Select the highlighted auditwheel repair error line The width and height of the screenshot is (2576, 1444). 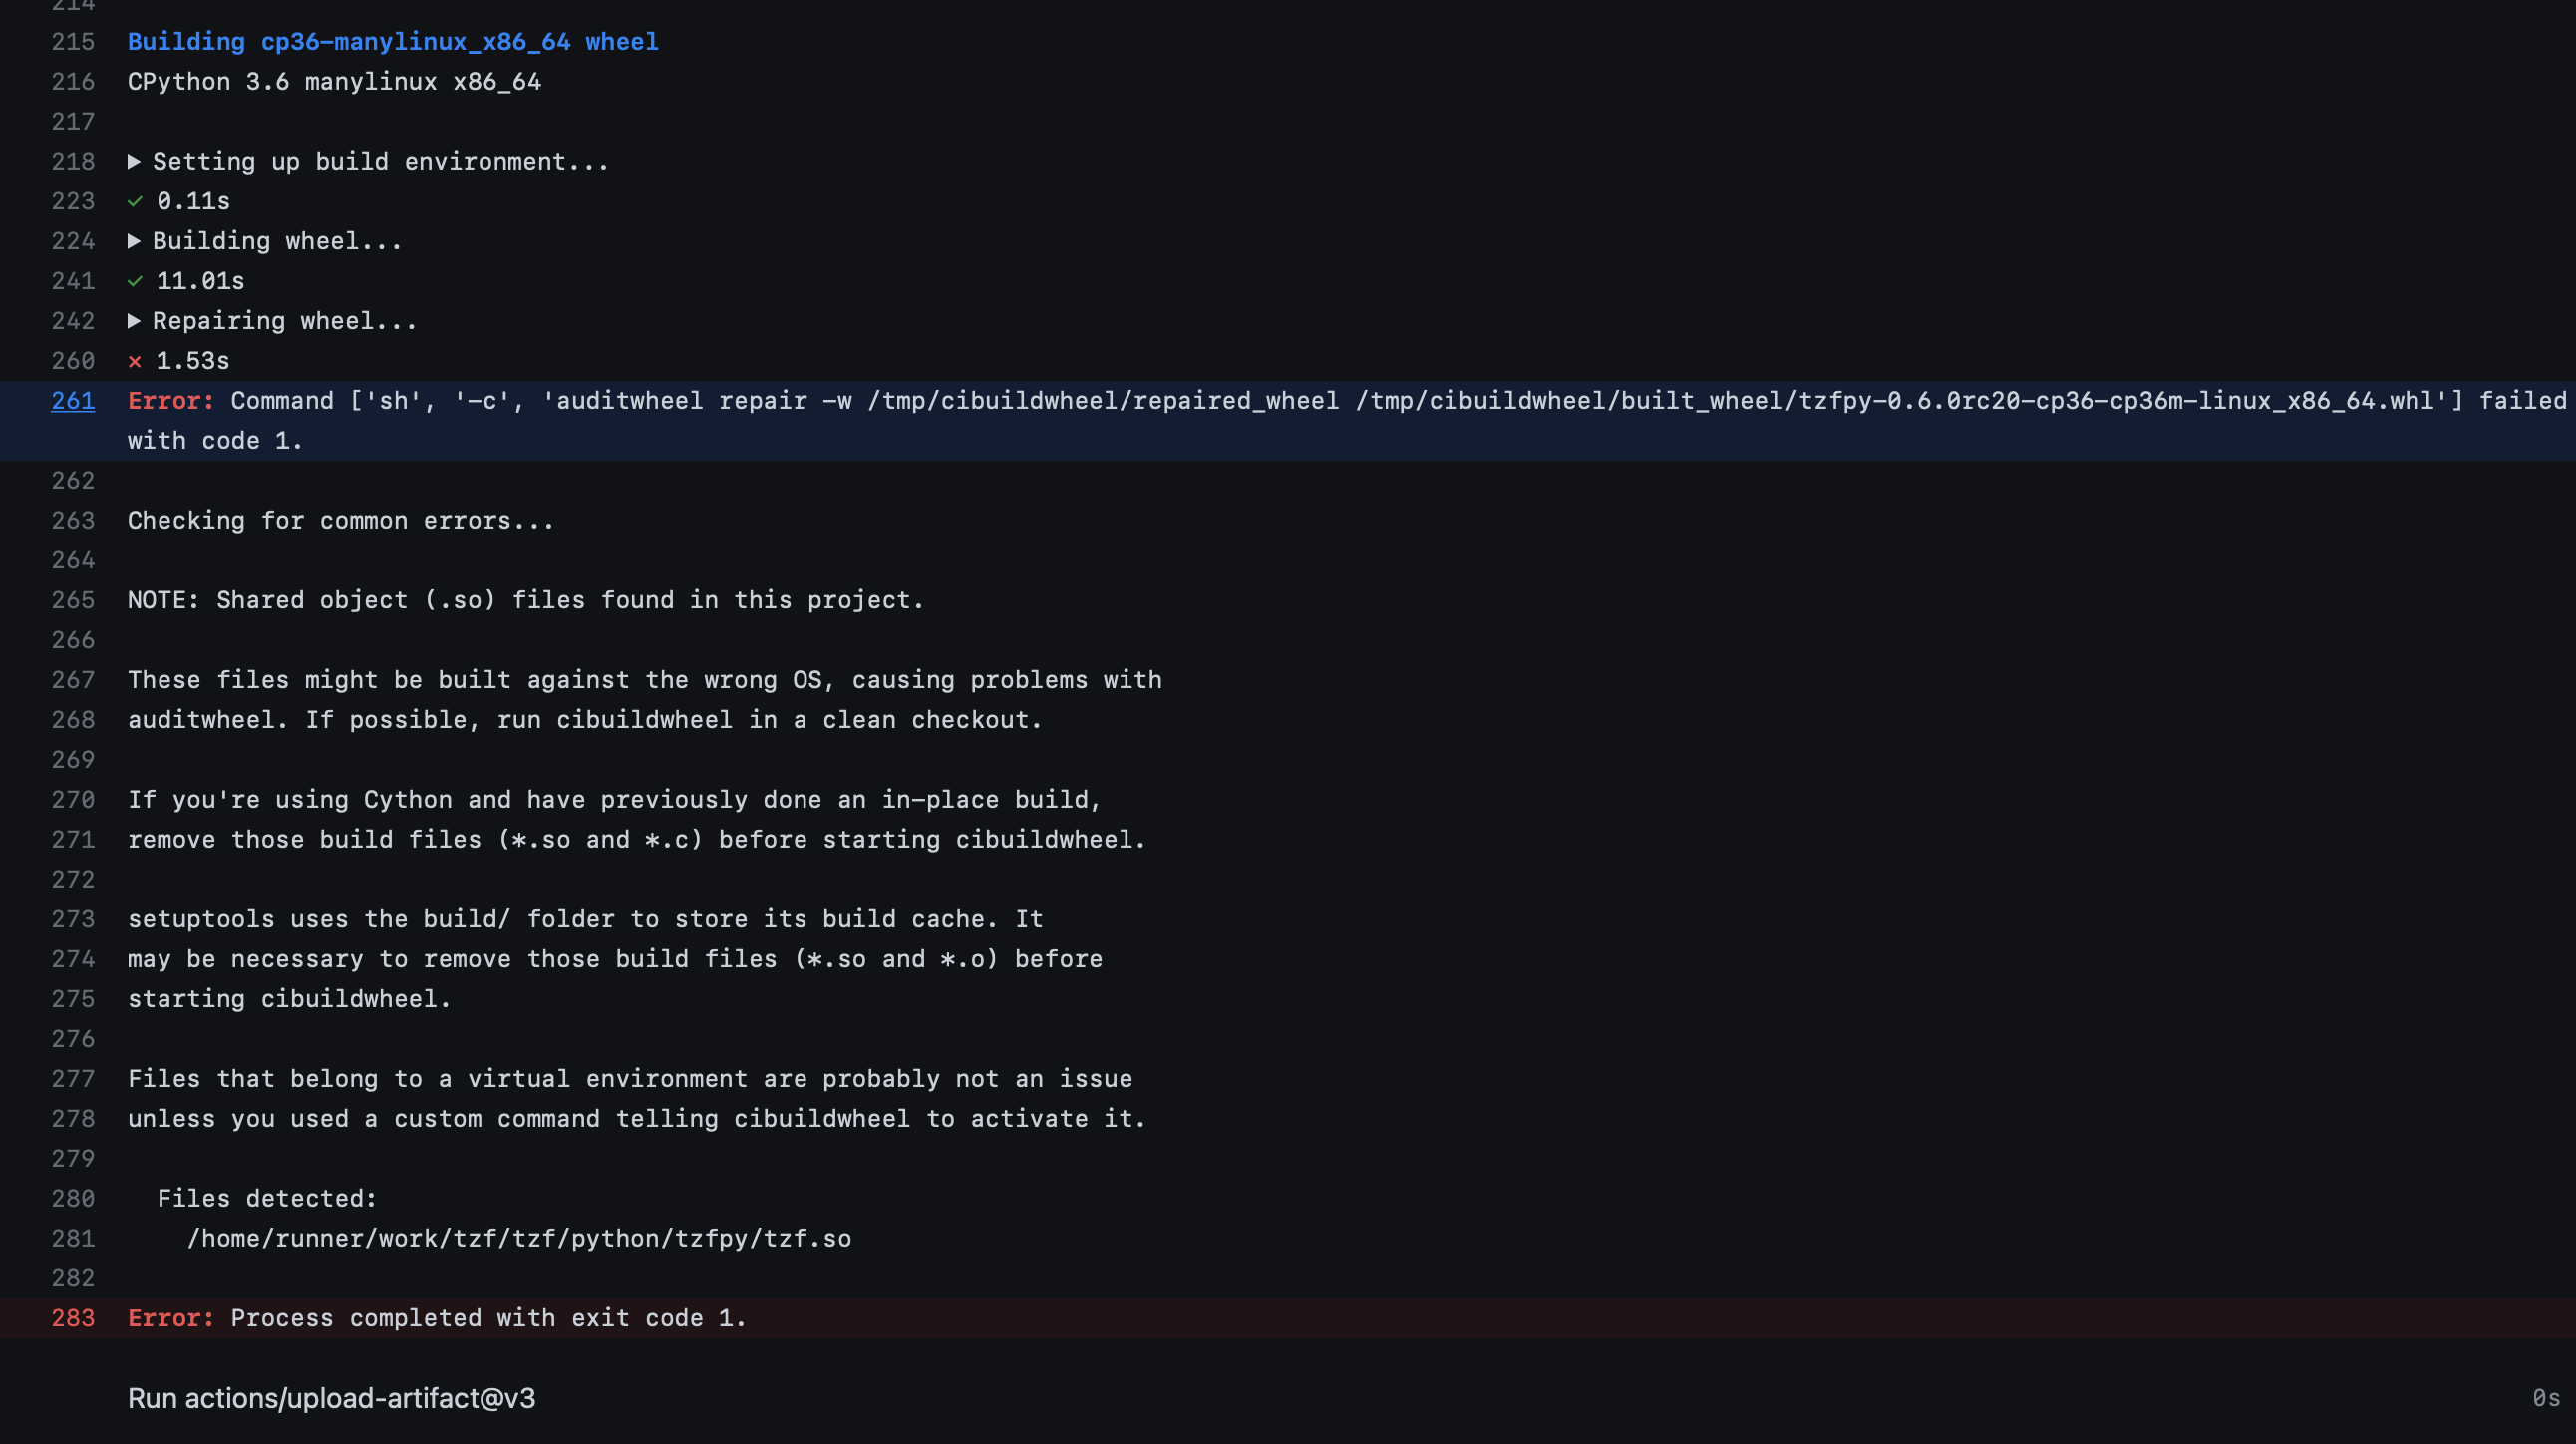(x=1200, y=401)
